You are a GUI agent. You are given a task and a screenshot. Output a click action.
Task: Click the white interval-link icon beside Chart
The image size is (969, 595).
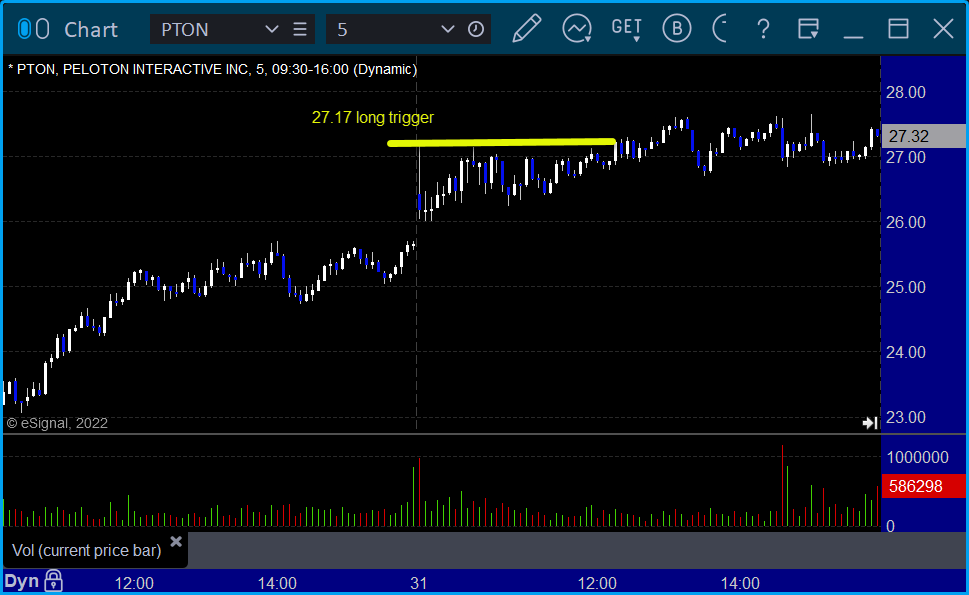tap(42, 29)
